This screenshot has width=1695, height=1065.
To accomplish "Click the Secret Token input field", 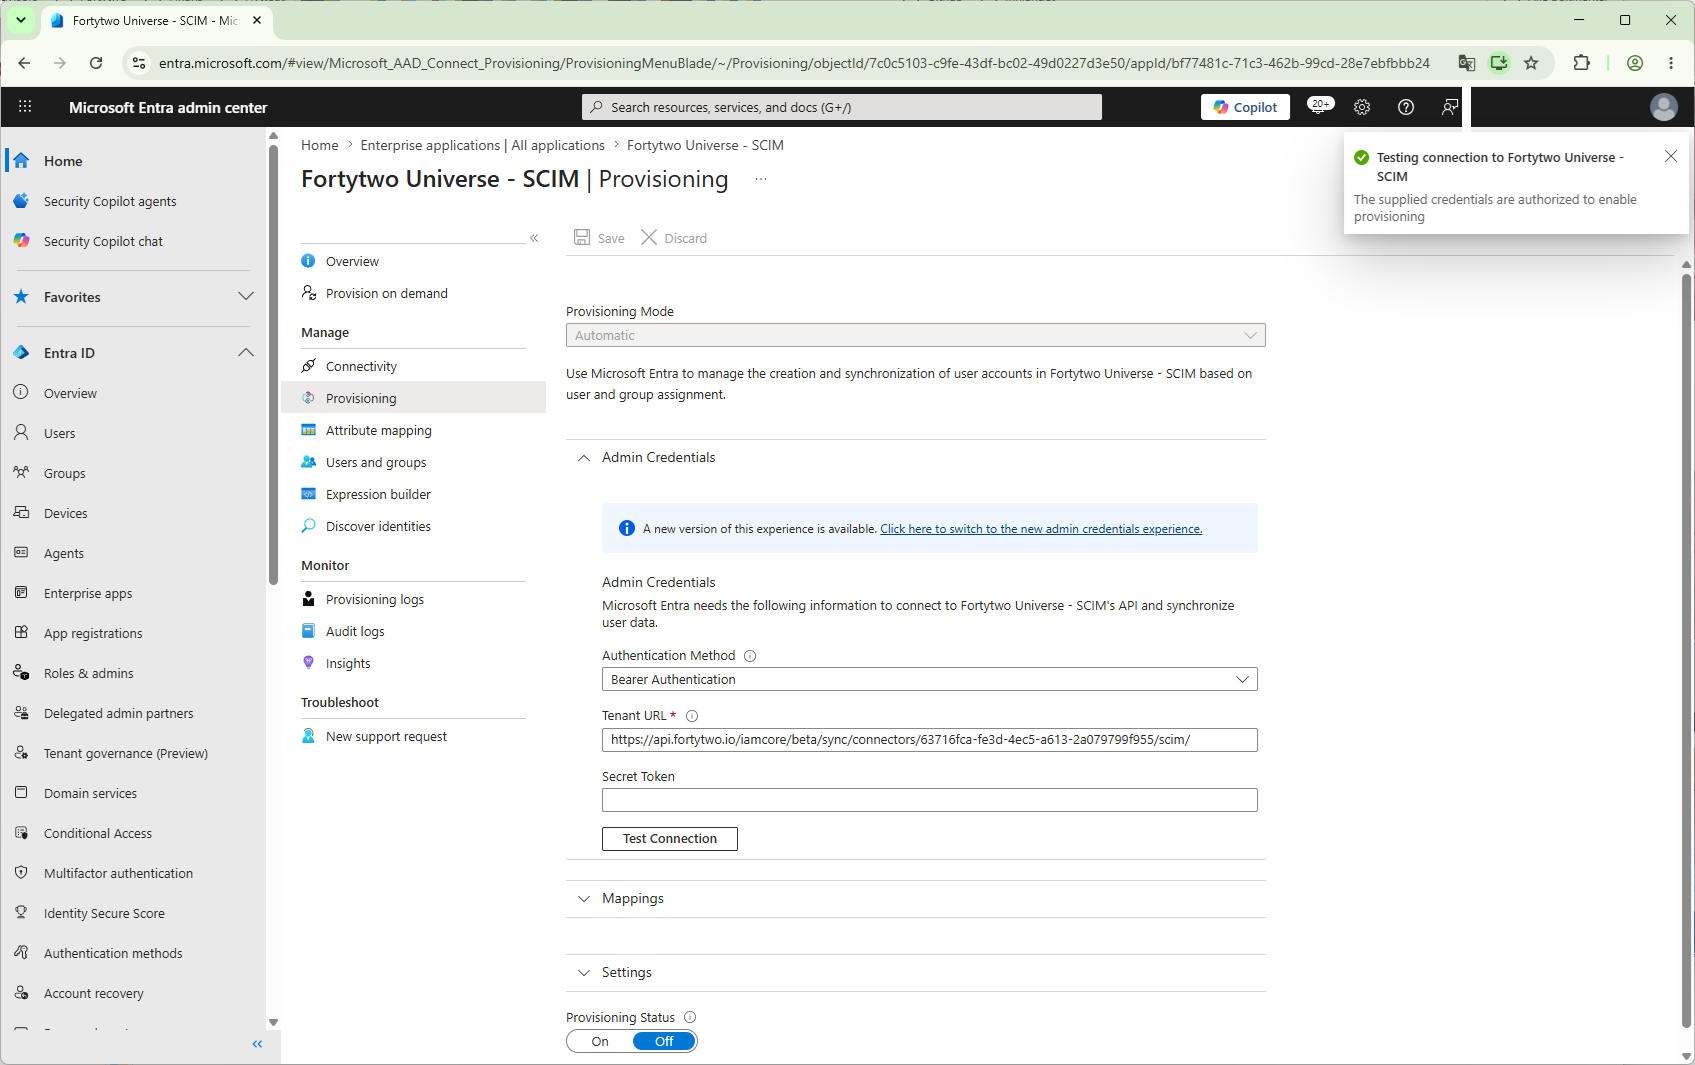I will tap(930, 800).
